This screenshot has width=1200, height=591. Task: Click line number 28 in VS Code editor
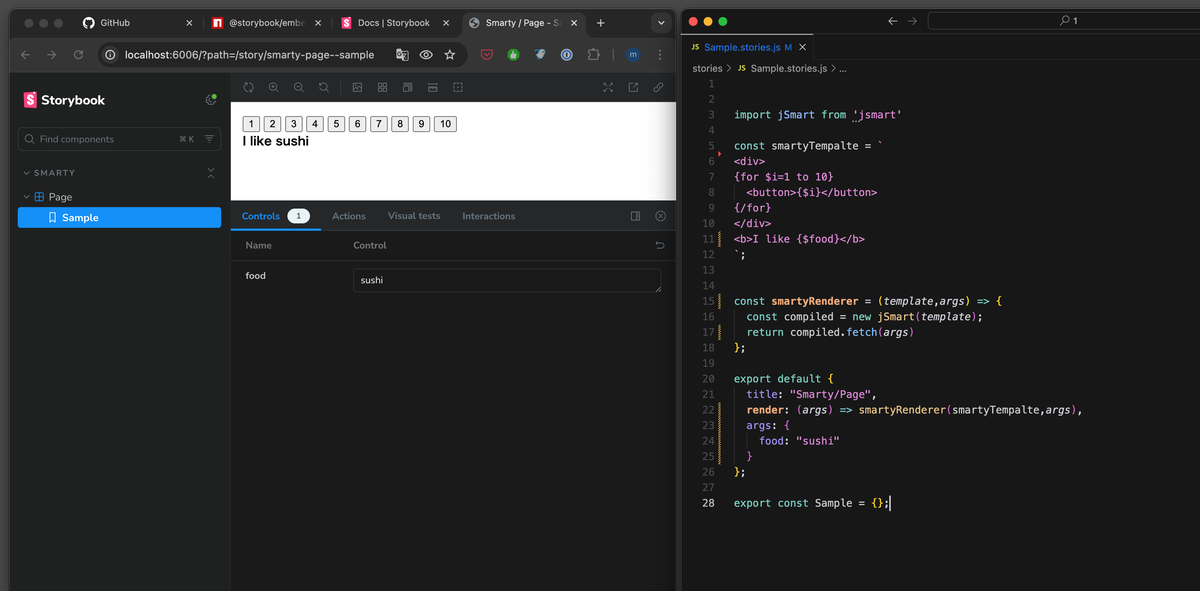tap(707, 503)
